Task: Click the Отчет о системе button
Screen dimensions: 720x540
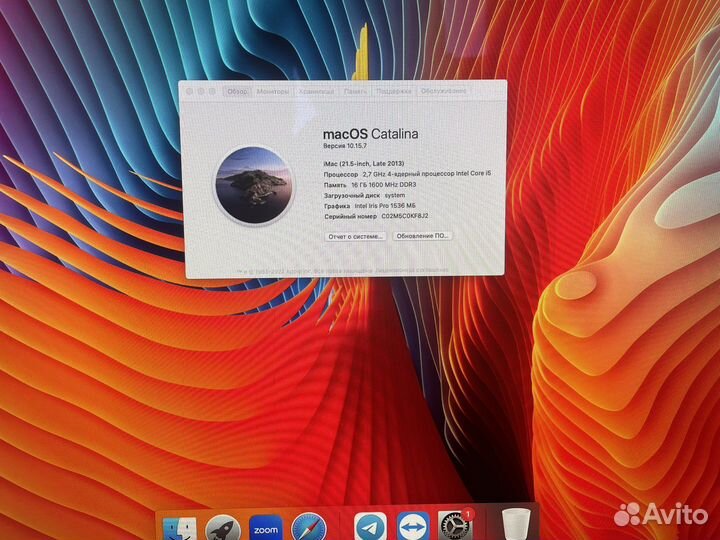Action: [355, 236]
